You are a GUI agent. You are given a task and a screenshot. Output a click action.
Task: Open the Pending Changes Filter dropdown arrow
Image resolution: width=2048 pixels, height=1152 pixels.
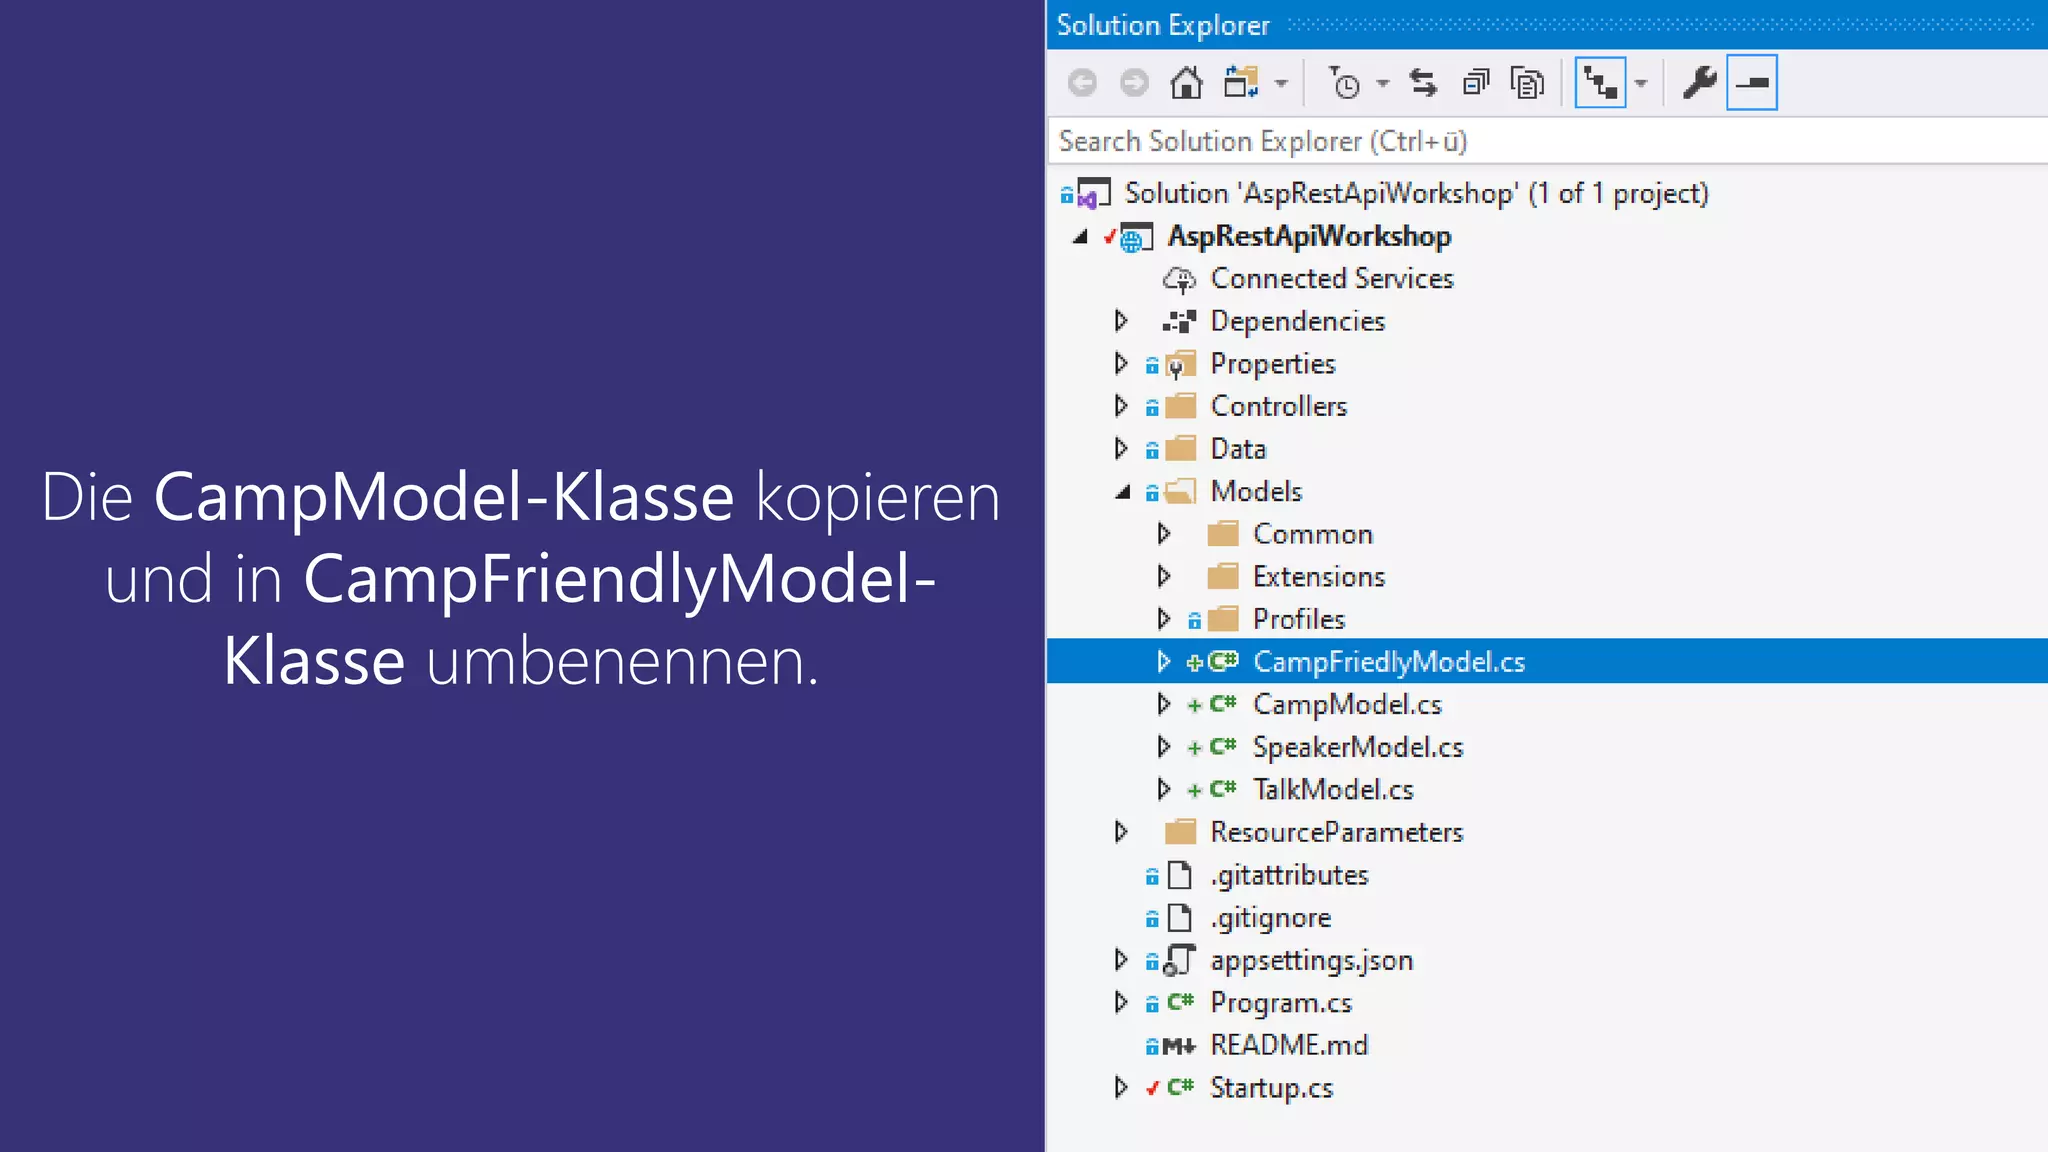[x=1383, y=84]
